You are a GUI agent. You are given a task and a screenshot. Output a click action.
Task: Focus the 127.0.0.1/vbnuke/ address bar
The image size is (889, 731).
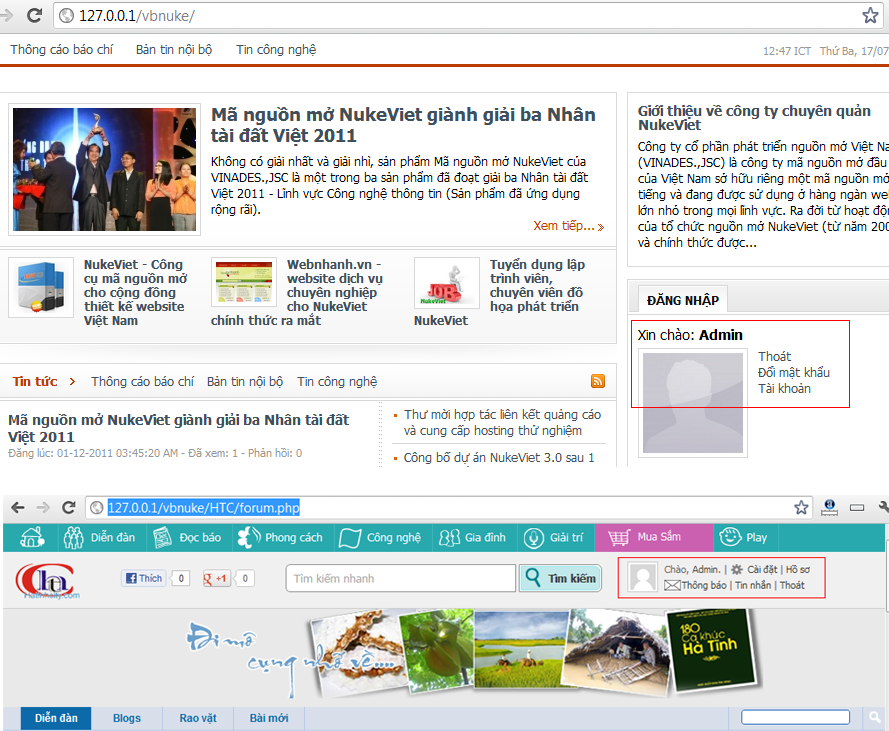tap(468, 15)
